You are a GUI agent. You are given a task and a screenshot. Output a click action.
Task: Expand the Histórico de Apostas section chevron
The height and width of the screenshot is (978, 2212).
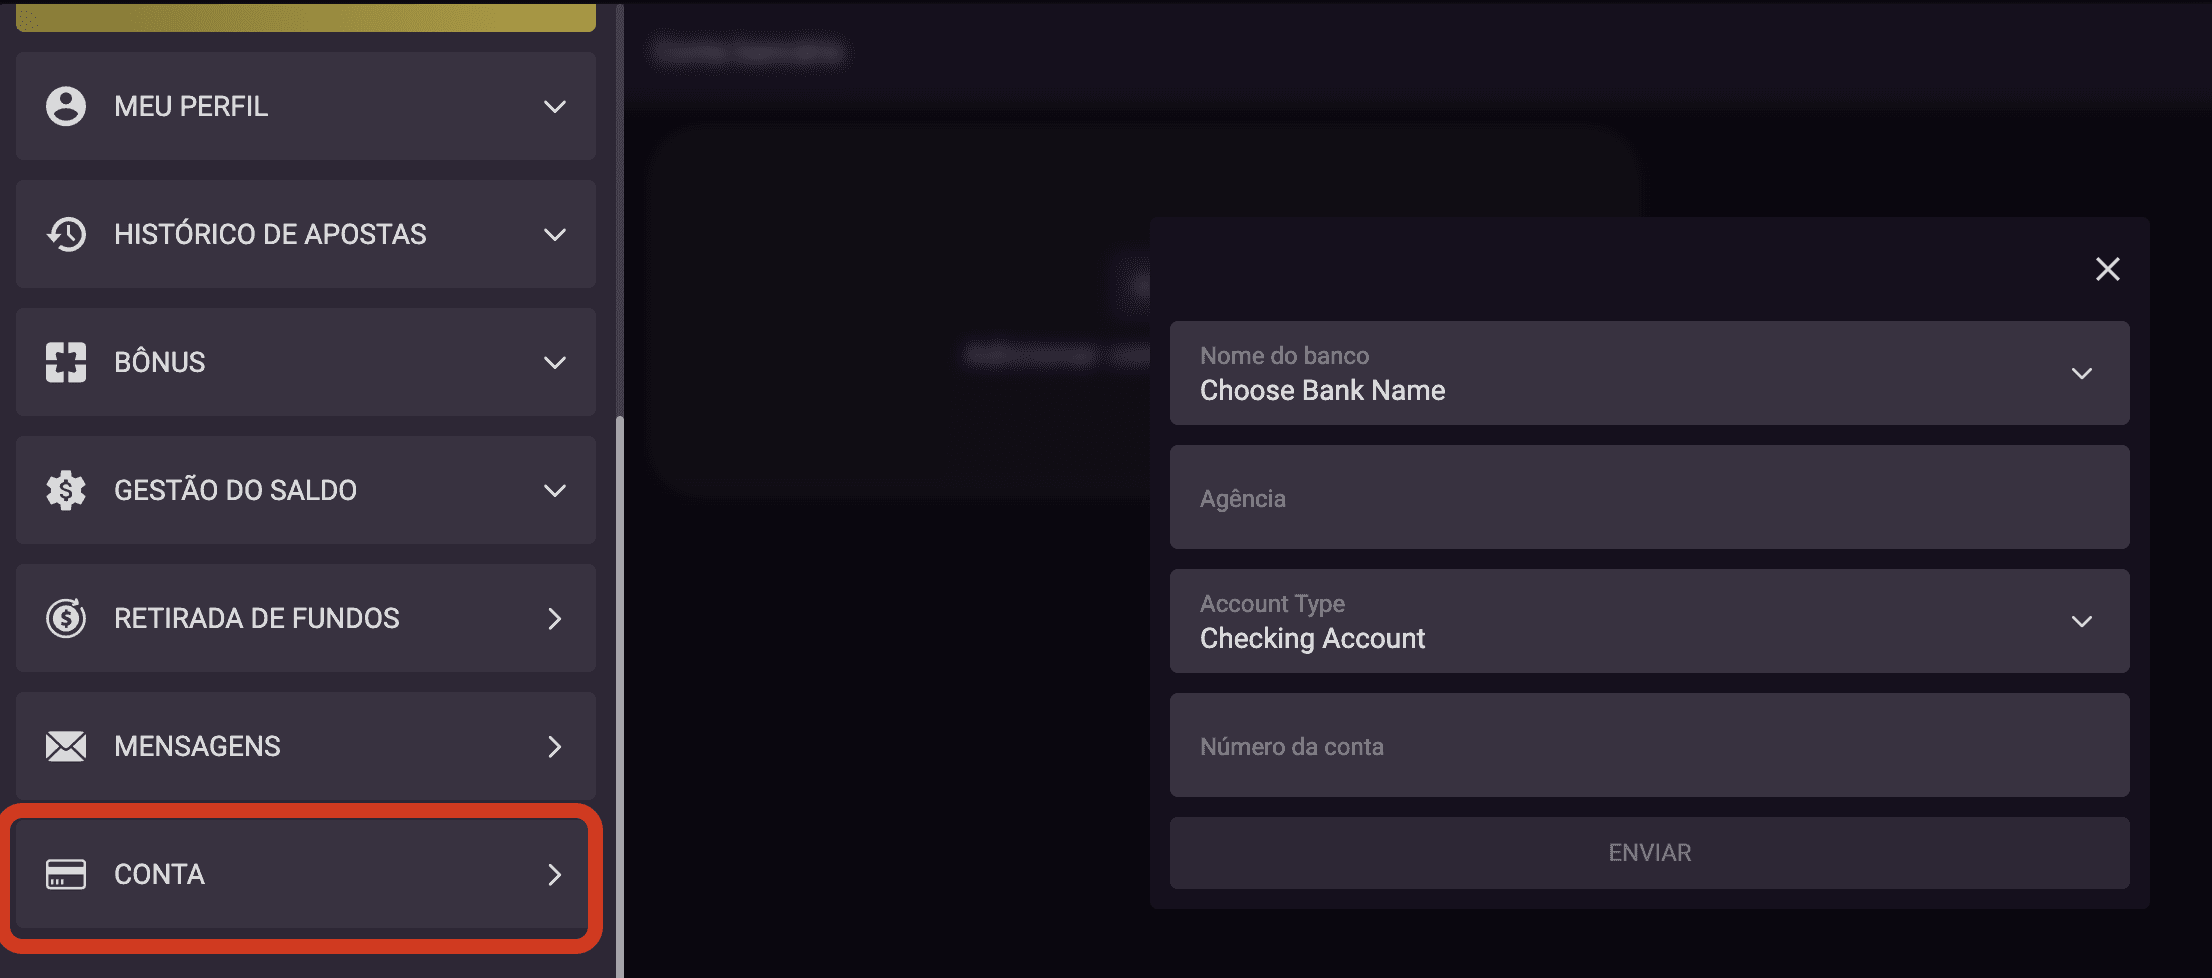[555, 234]
